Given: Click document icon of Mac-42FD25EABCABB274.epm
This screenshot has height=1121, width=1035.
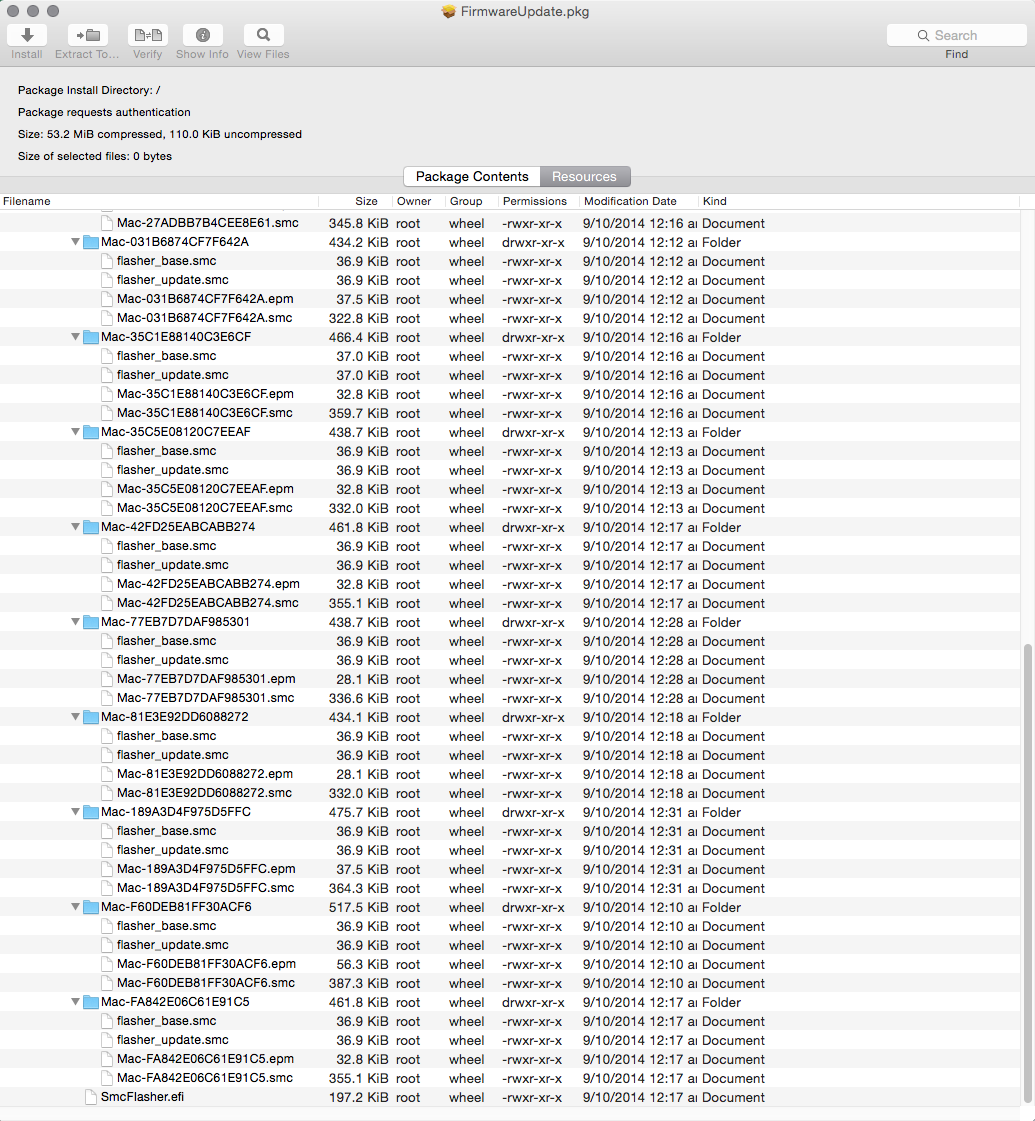Looking at the screenshot, I should [x=107, y=584].
